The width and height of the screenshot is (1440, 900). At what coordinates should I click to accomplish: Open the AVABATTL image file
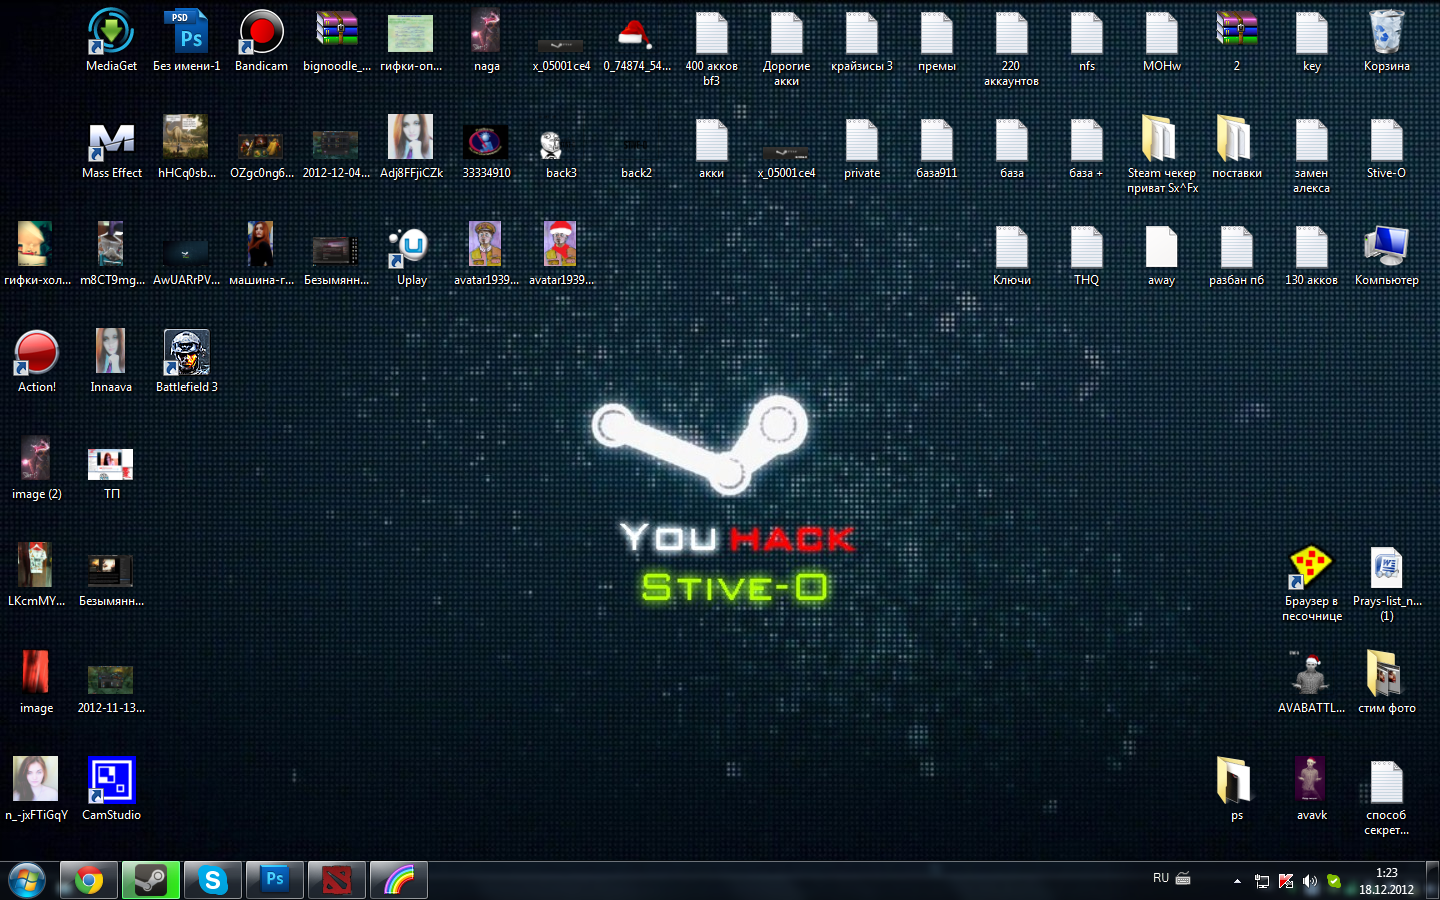coord(1311,682)
